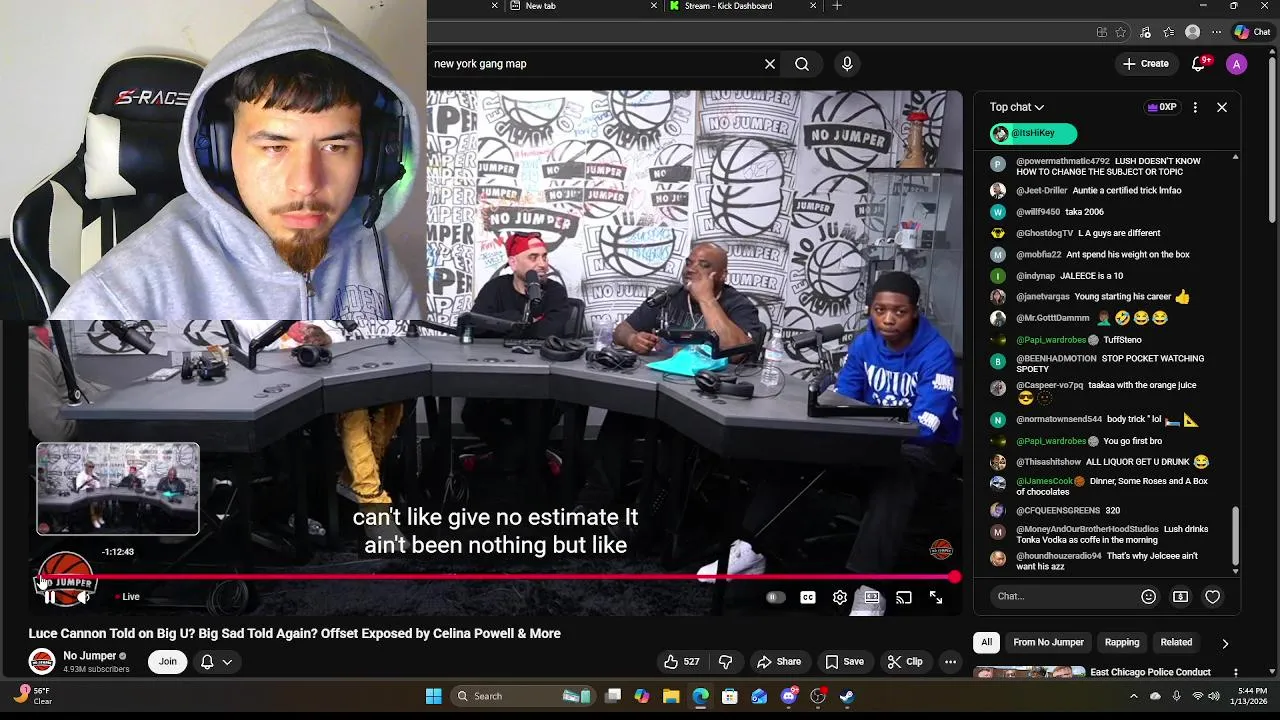Show more filter chips arrow
This screenshot has height=720, width=1280.
coord(1225,643)
